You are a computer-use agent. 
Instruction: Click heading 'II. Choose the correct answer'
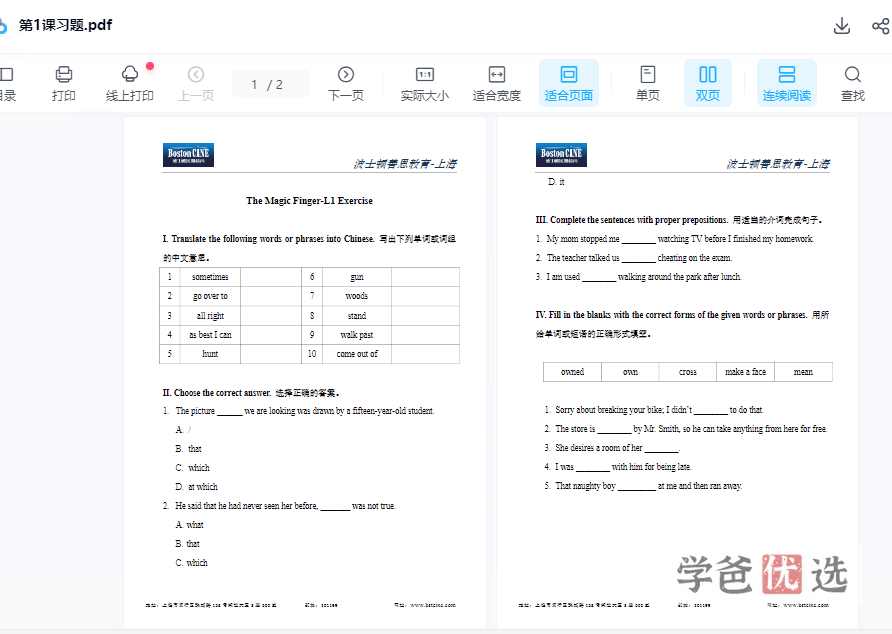[x=217, y=393]
